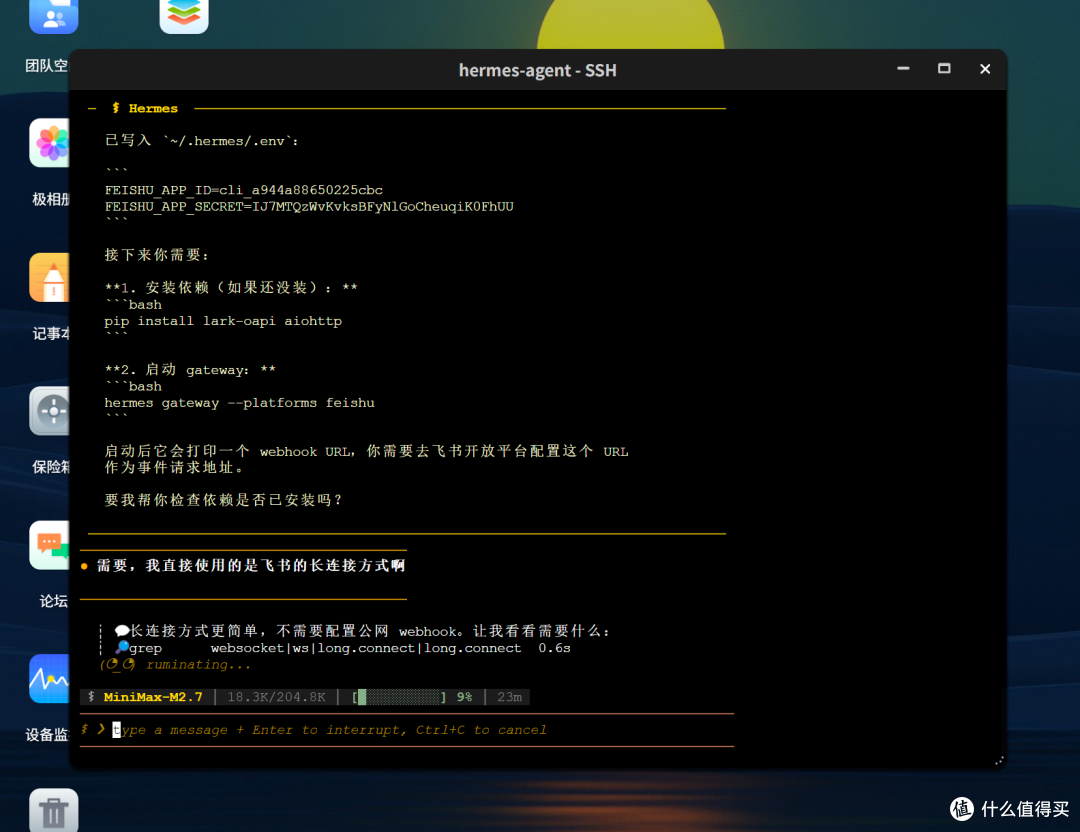The width and height of the screenshot is (1080, 832).
Task: Click the Hermes label in header
Action: click(x=153, y=108)
